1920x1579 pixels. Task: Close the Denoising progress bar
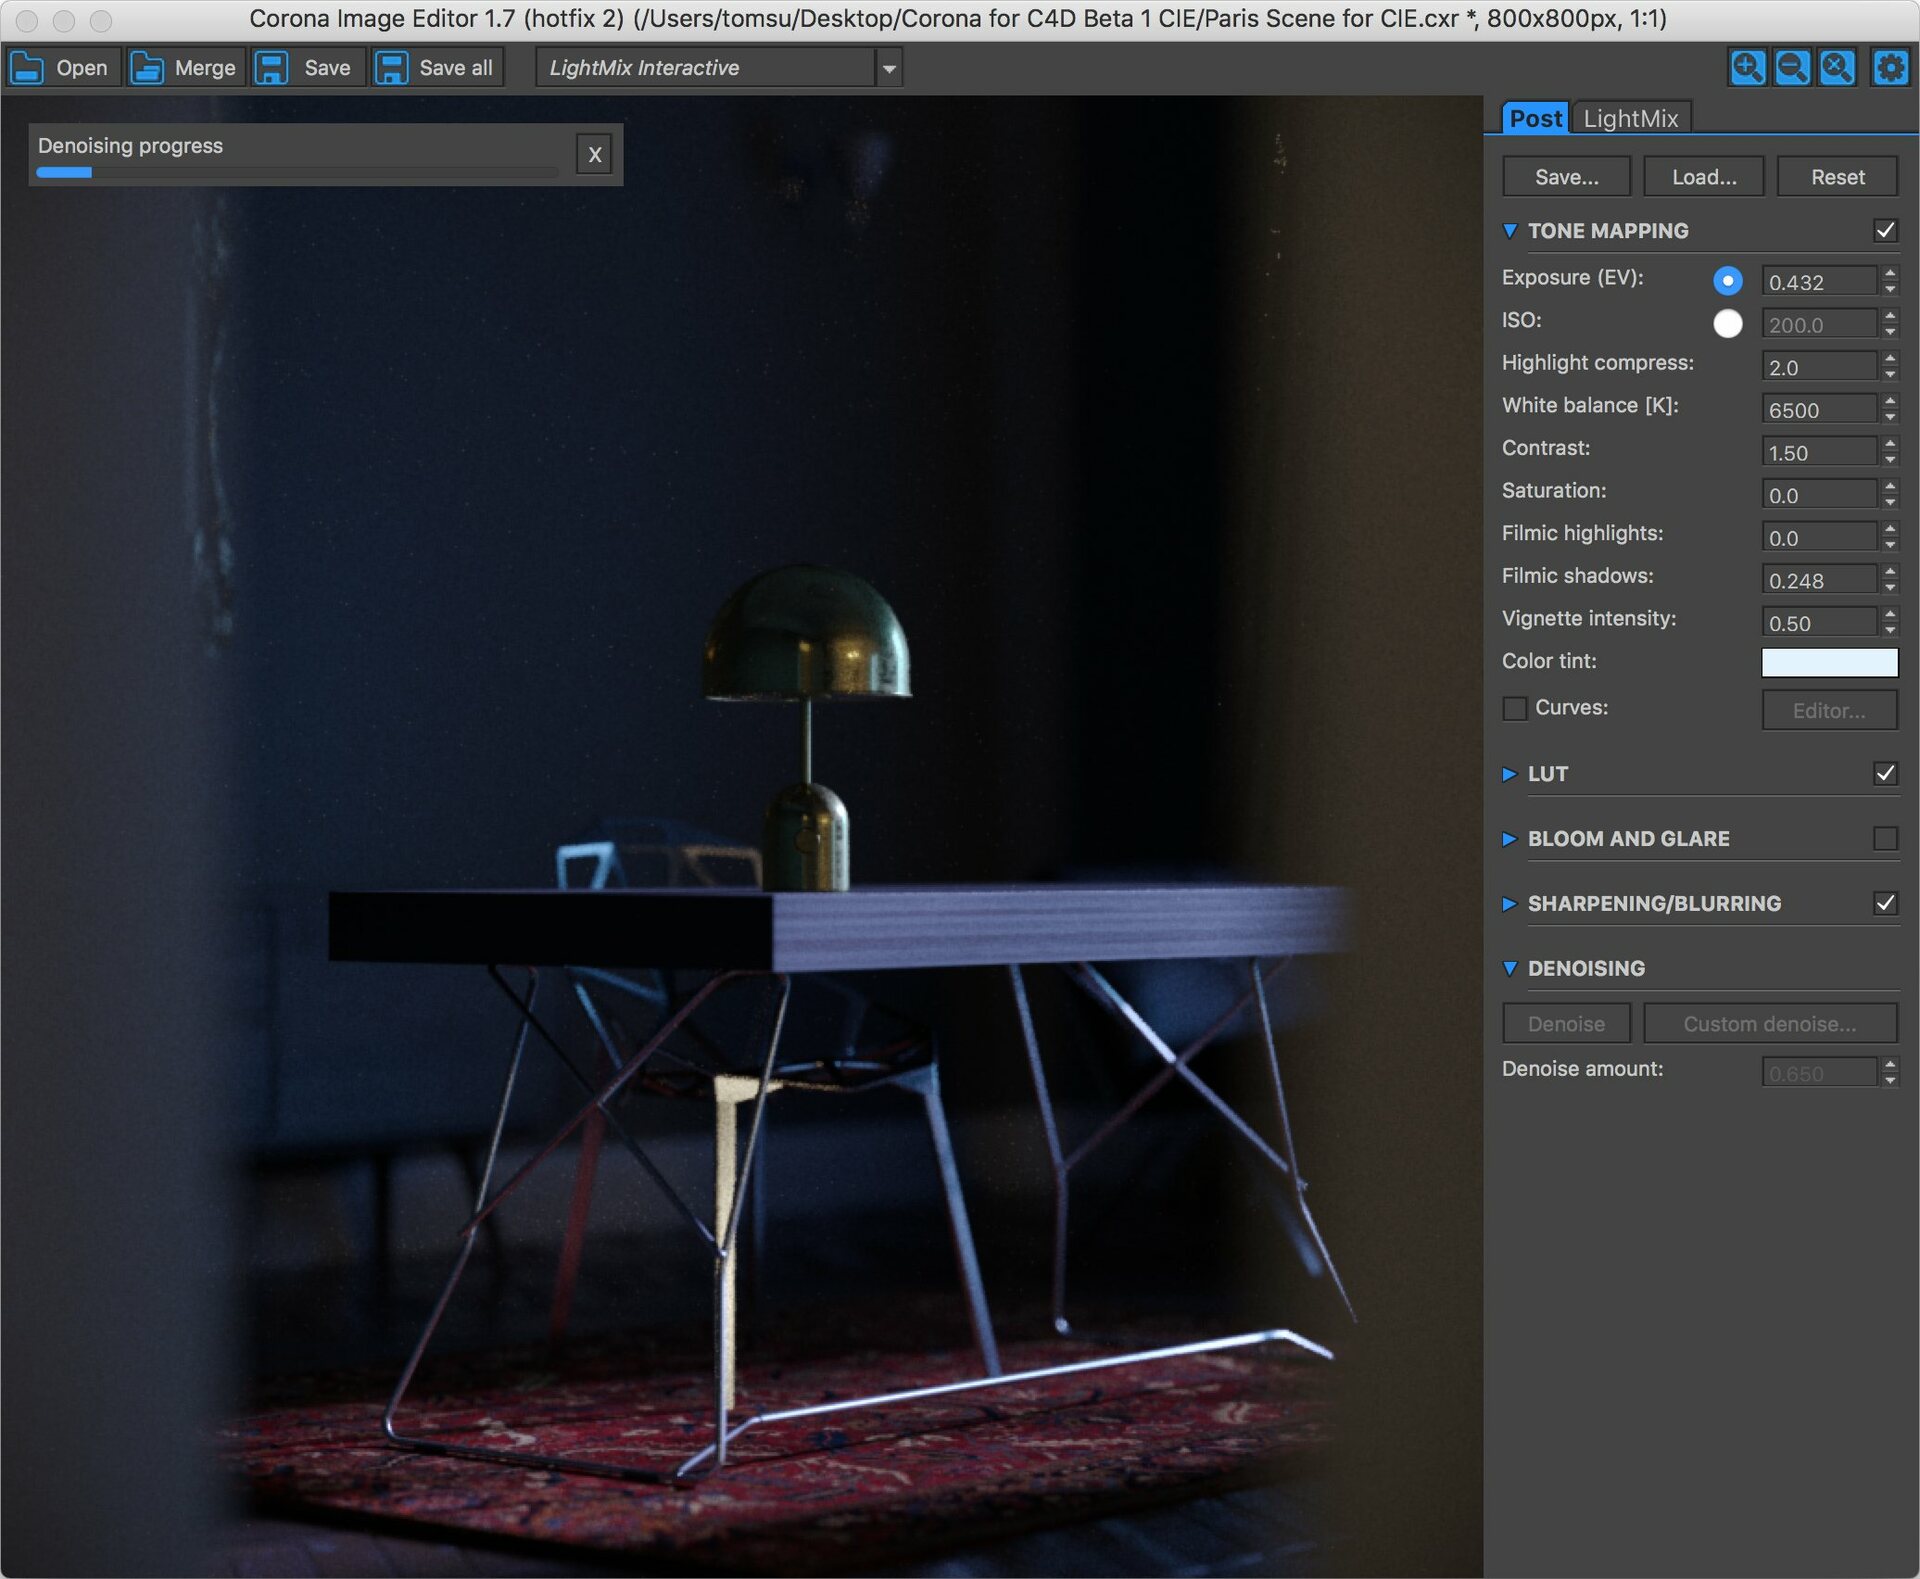(x=594, y=155)
